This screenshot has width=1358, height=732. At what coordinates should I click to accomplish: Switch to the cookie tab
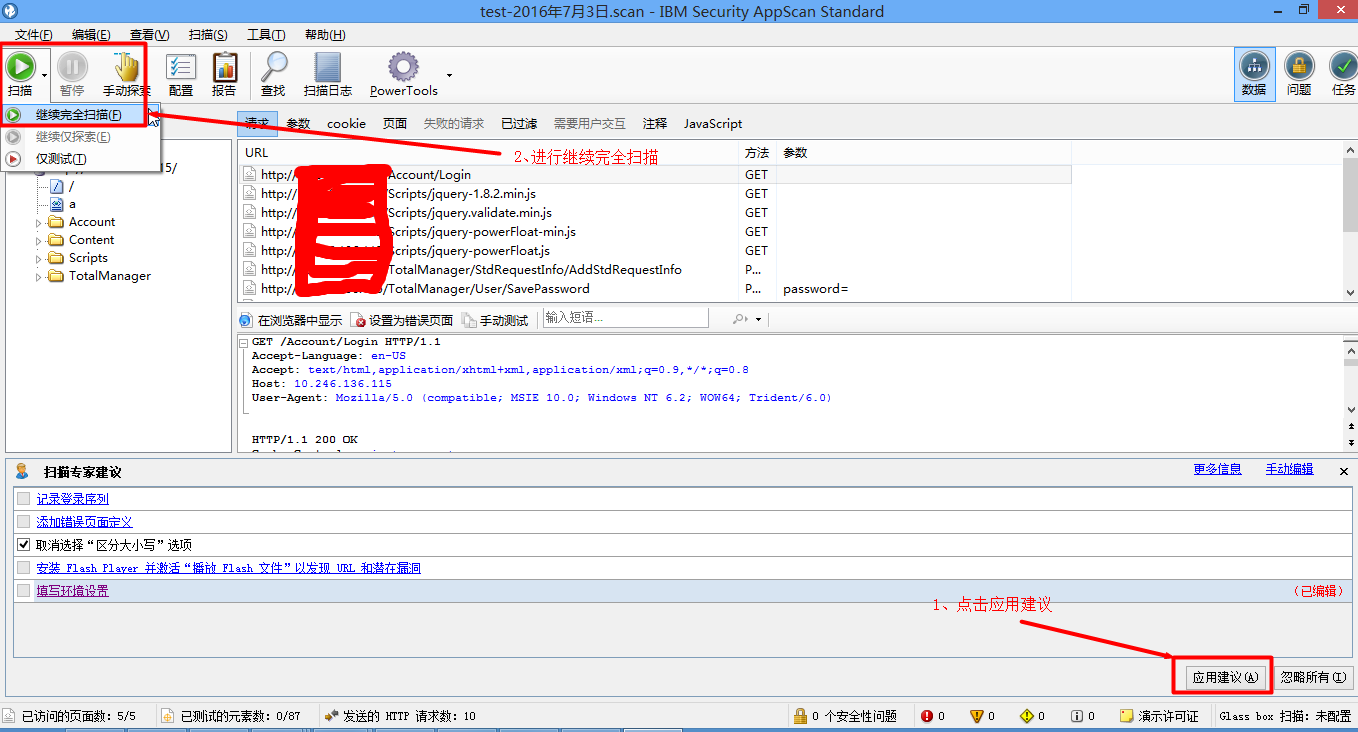[346, 124]
